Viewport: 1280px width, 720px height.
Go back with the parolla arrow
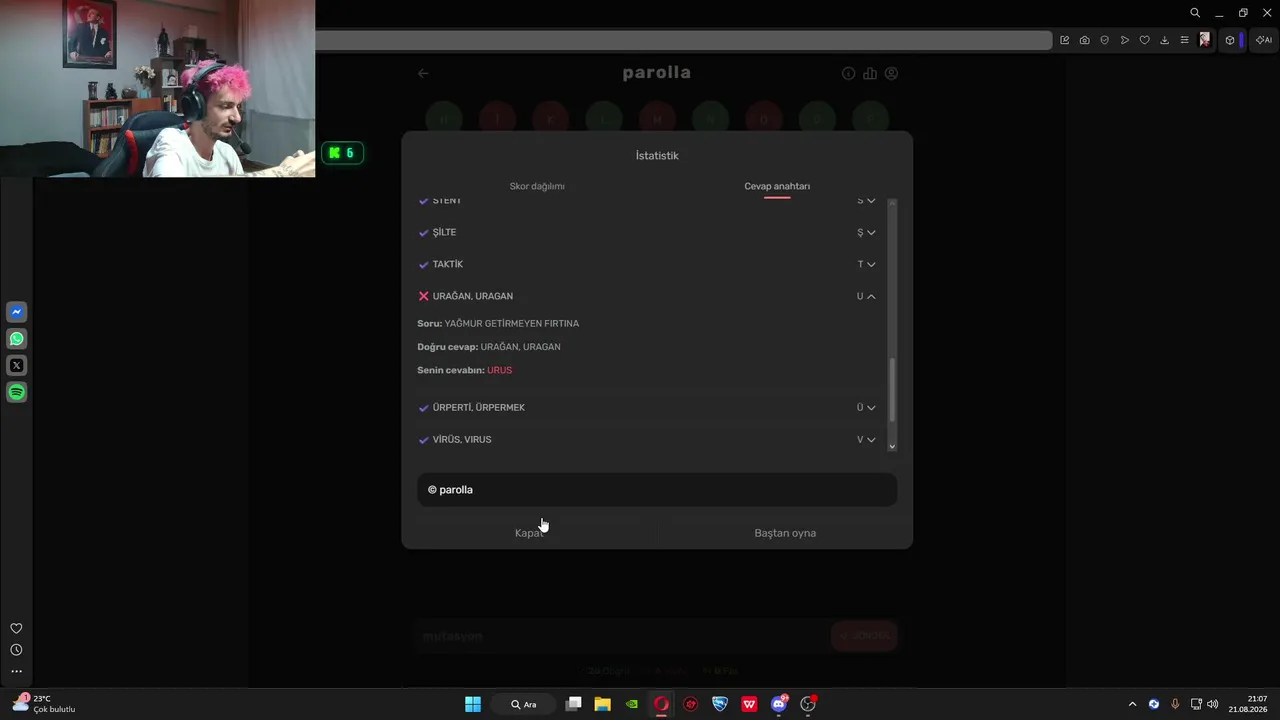[423, 73]
